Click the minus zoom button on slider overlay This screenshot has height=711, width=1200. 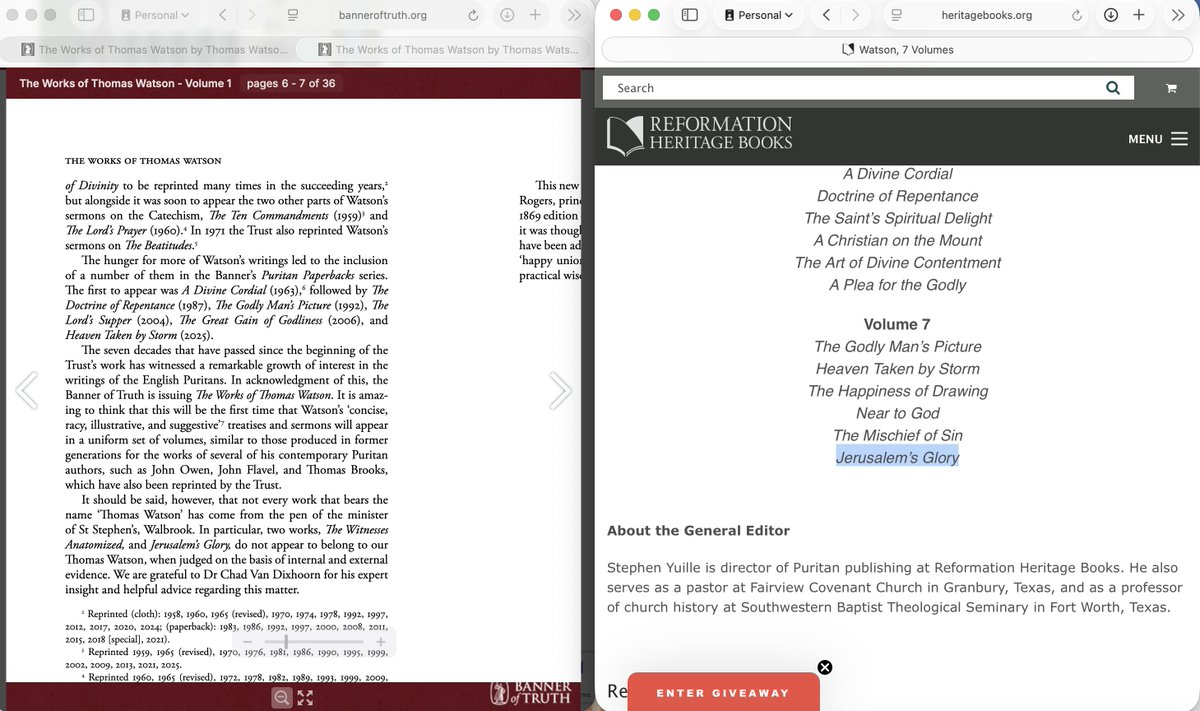click(247, 641)
